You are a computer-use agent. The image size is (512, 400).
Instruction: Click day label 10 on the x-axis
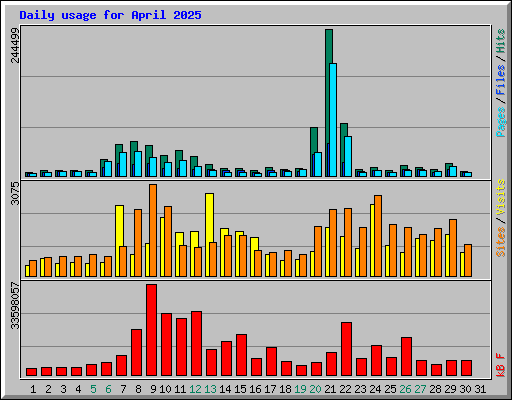[x=165, y=389]
